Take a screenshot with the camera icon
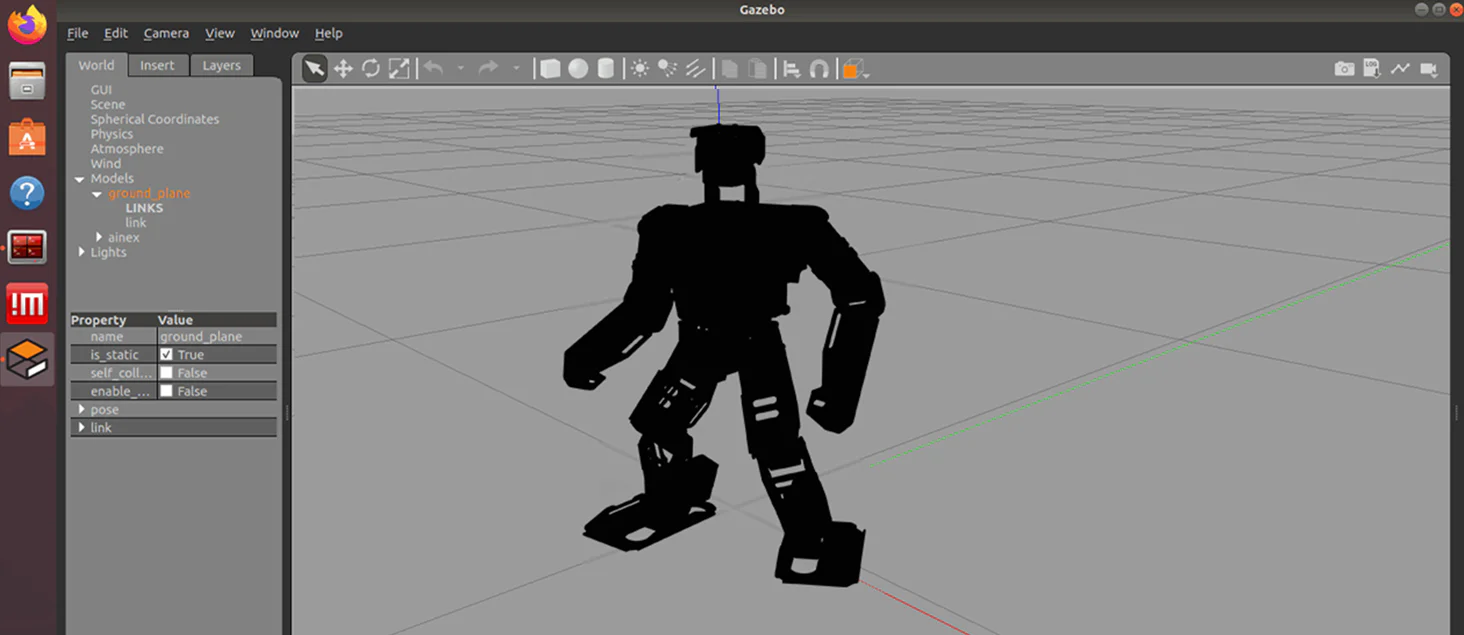This screenshot has width=1464, height=635. (x=1344, y=68)
